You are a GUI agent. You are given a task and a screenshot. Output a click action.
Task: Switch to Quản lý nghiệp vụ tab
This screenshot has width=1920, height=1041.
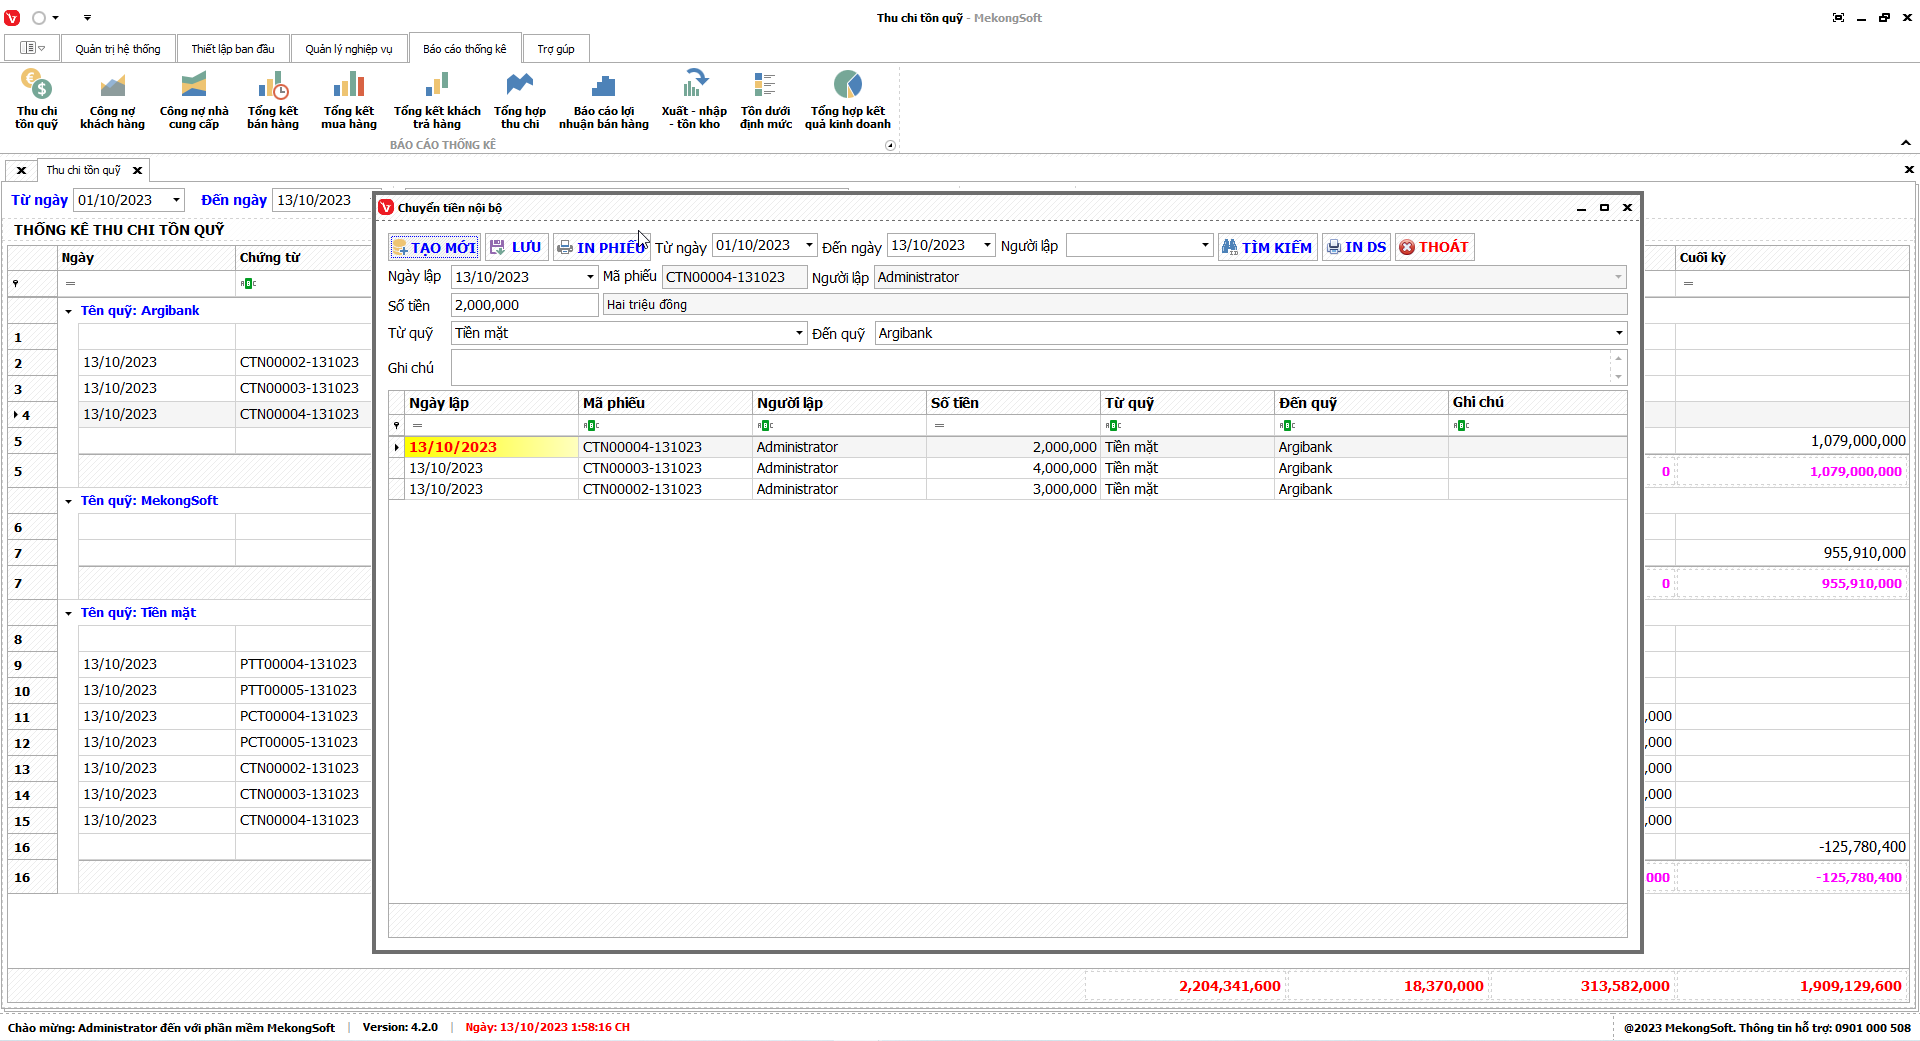pyautogui.click(x=348, y=49)
